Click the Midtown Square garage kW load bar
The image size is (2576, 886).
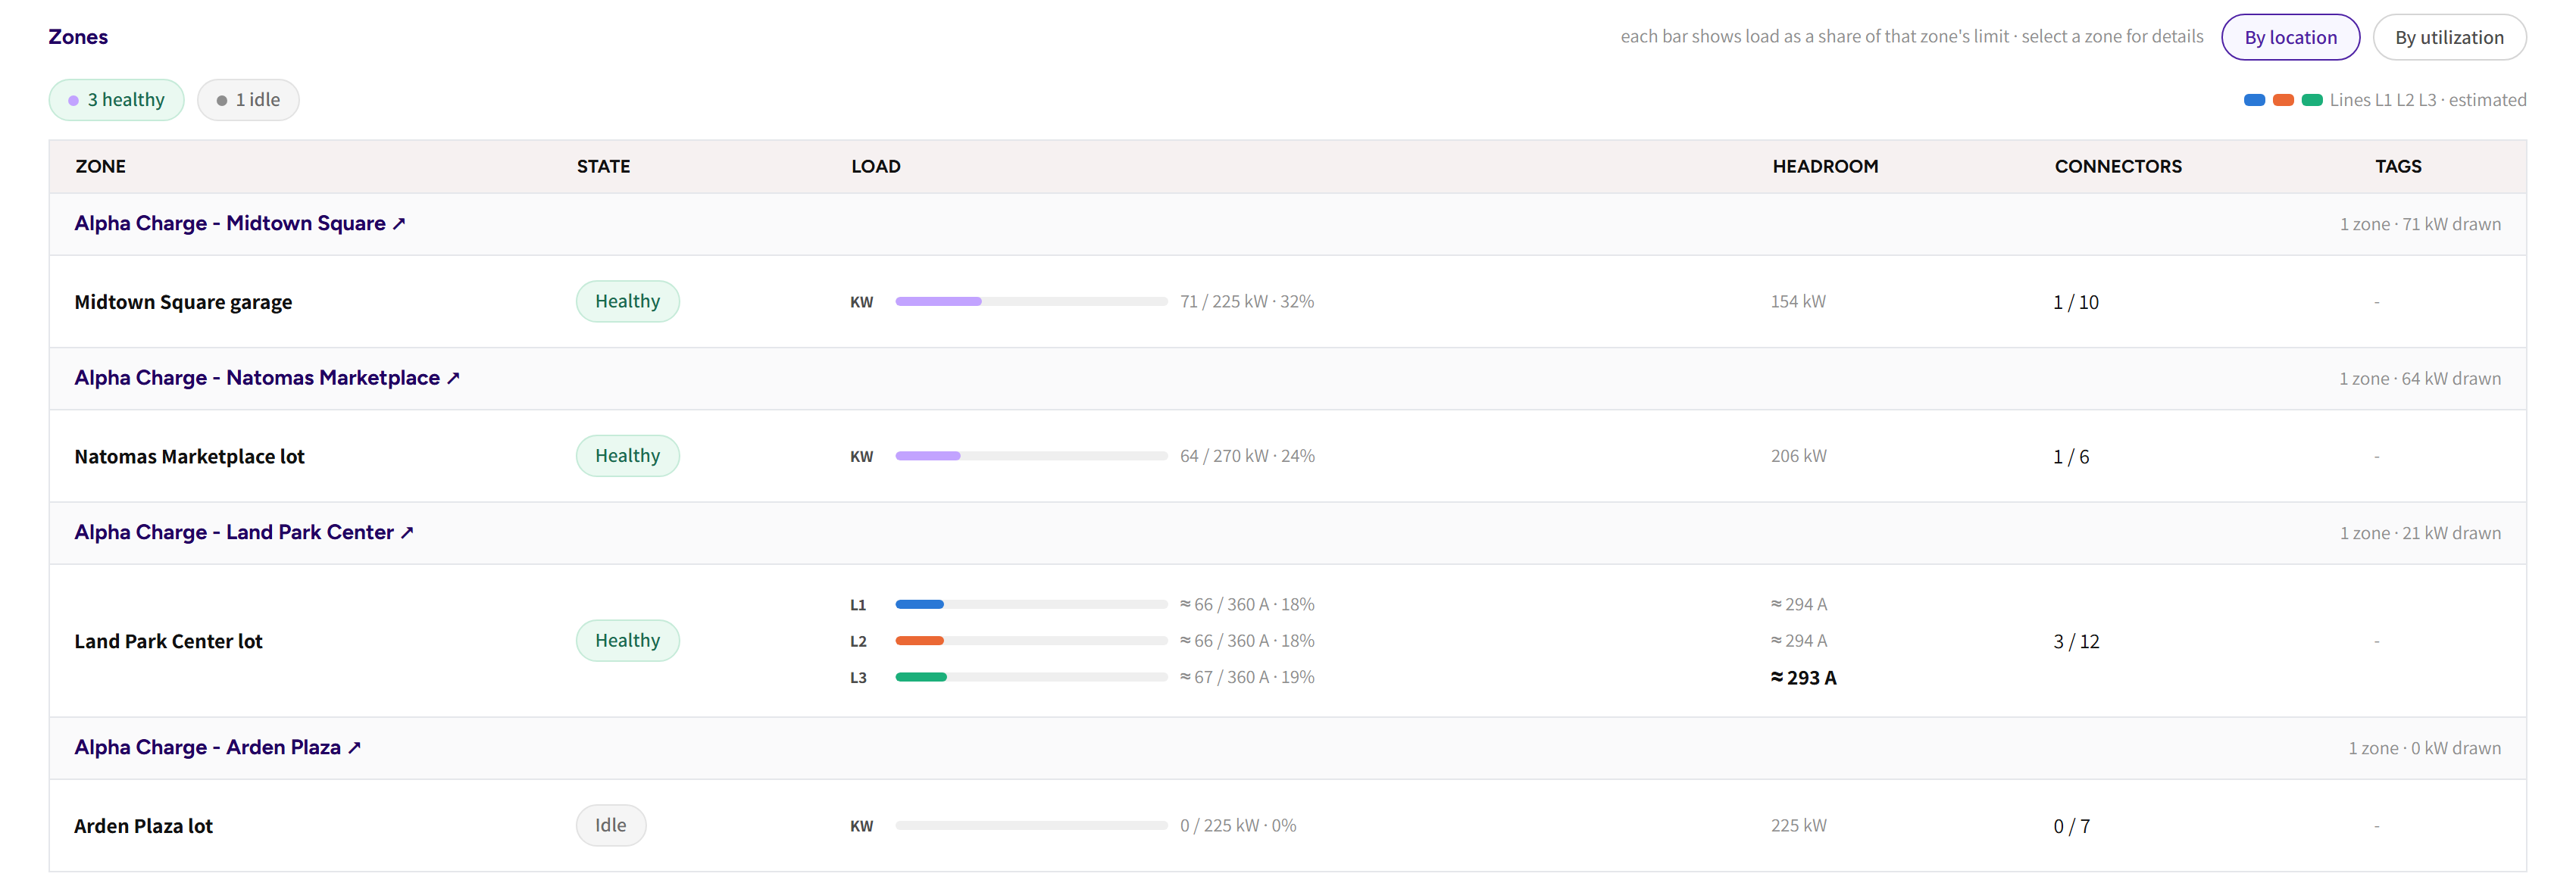(x=1031, y=302)
